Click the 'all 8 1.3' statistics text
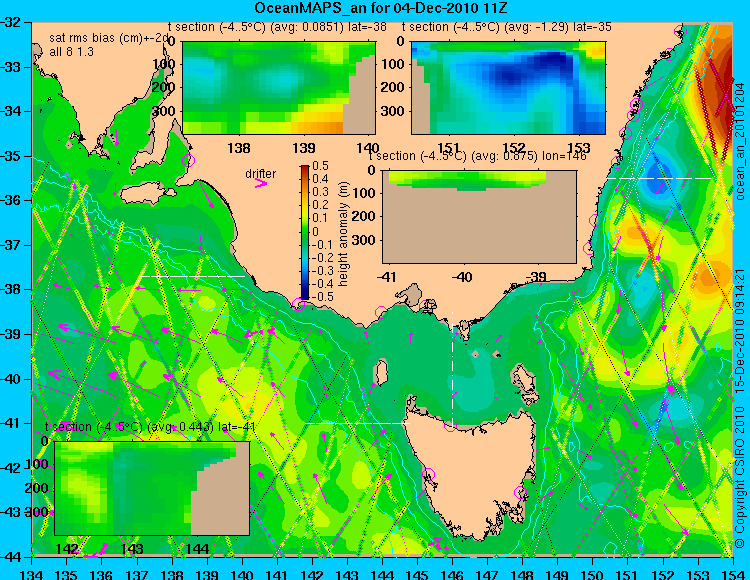750x580 pixels. point(71,52)
